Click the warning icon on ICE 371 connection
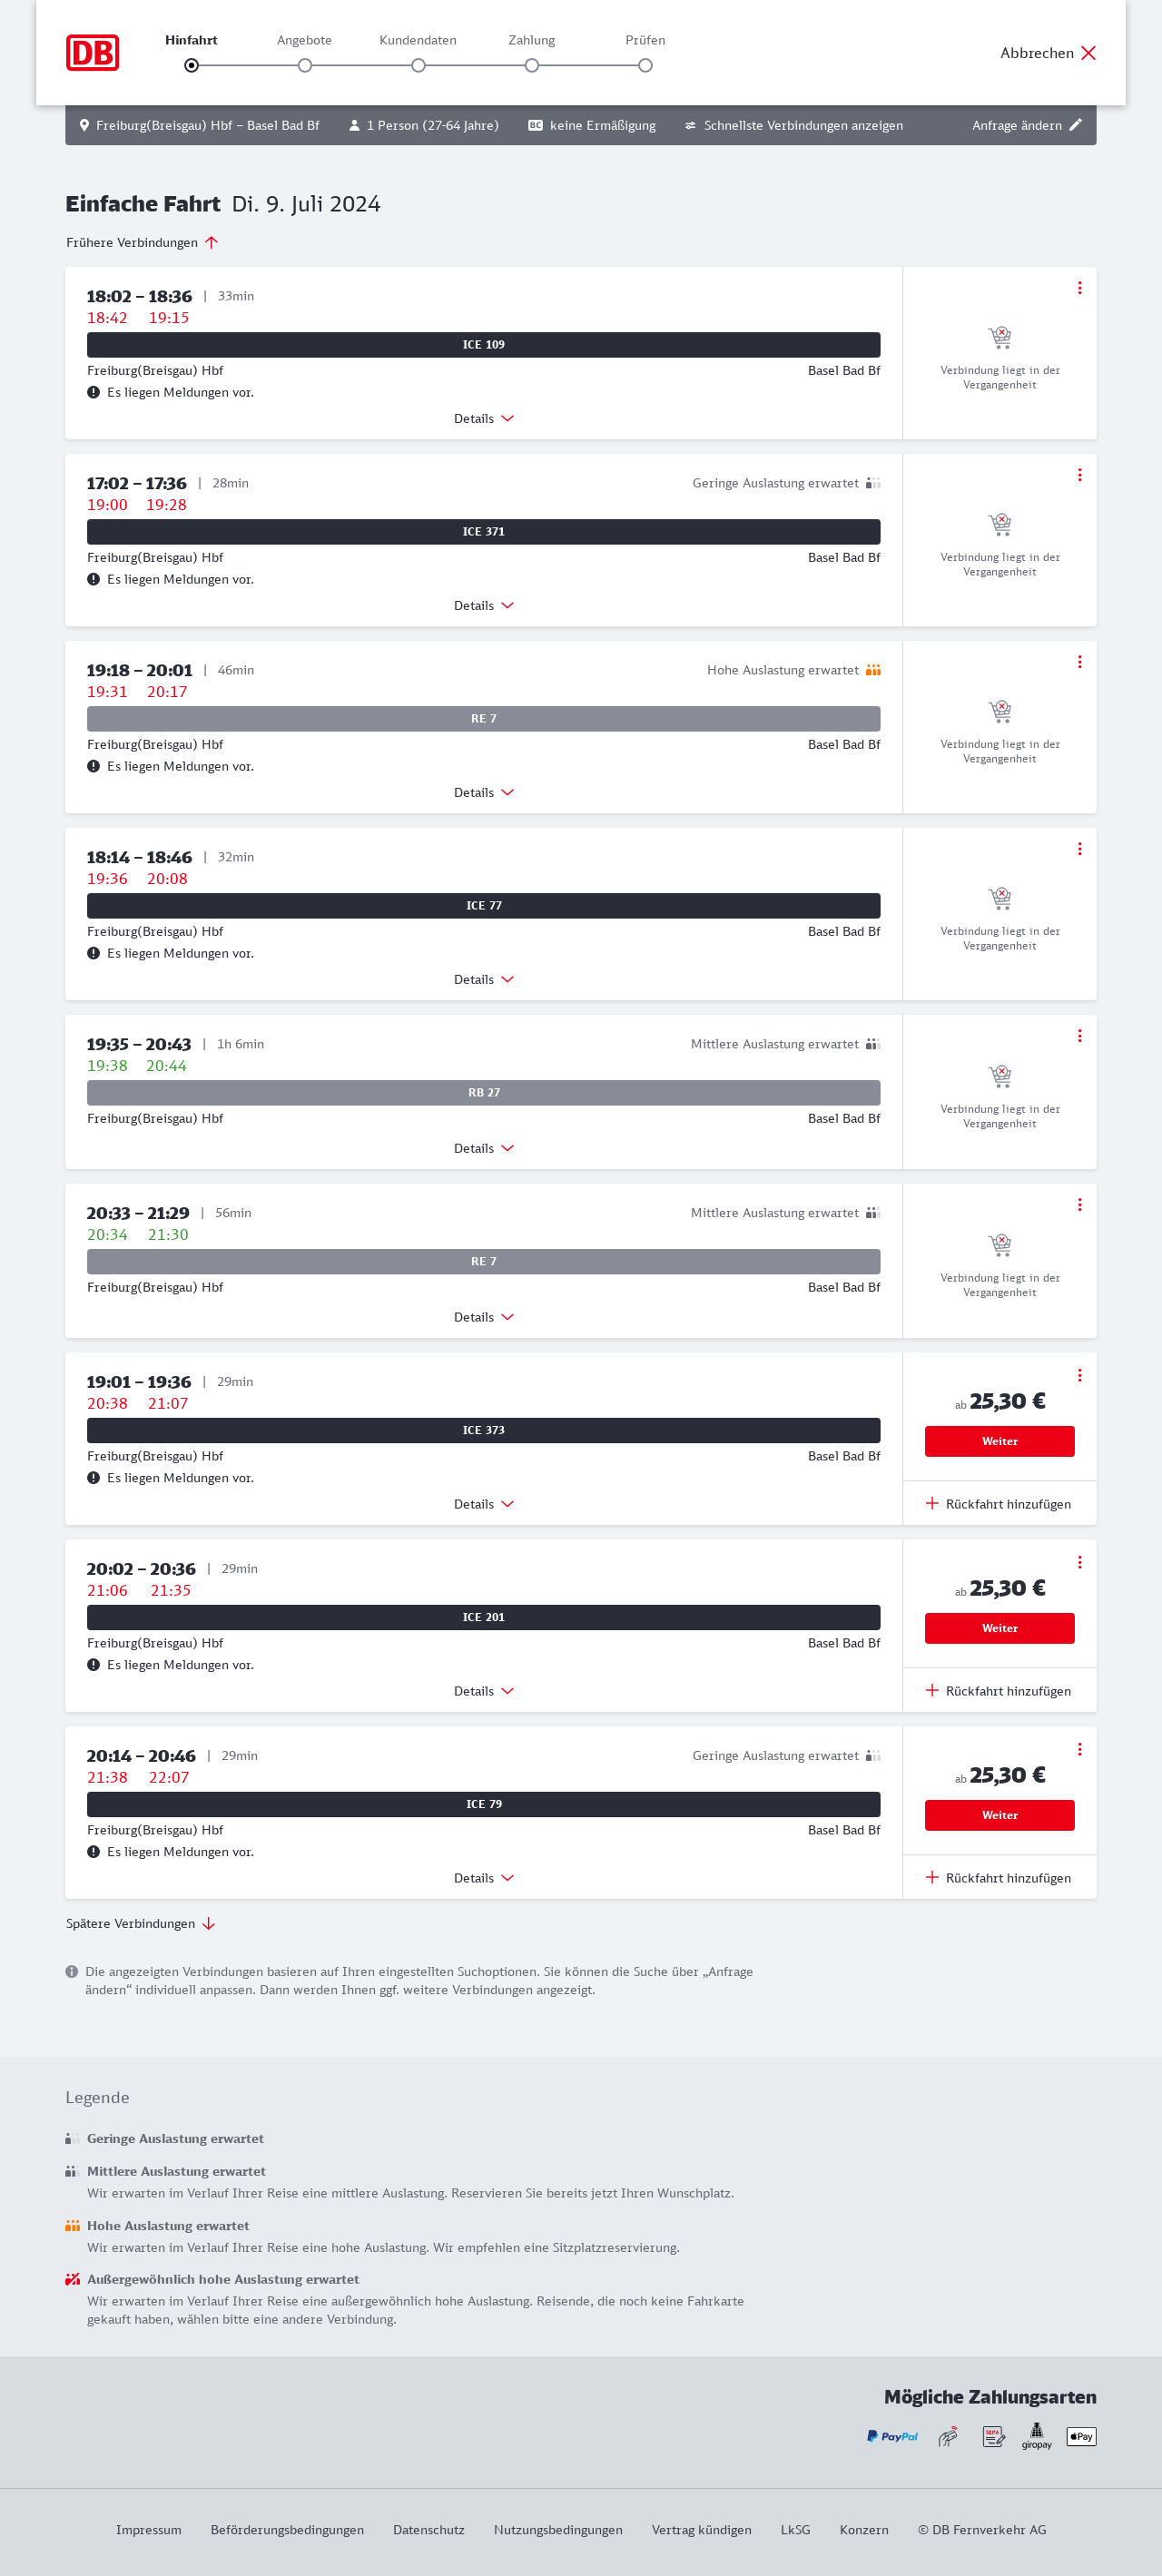This screenshot has height=2576, width=1162. pos(94,579)
